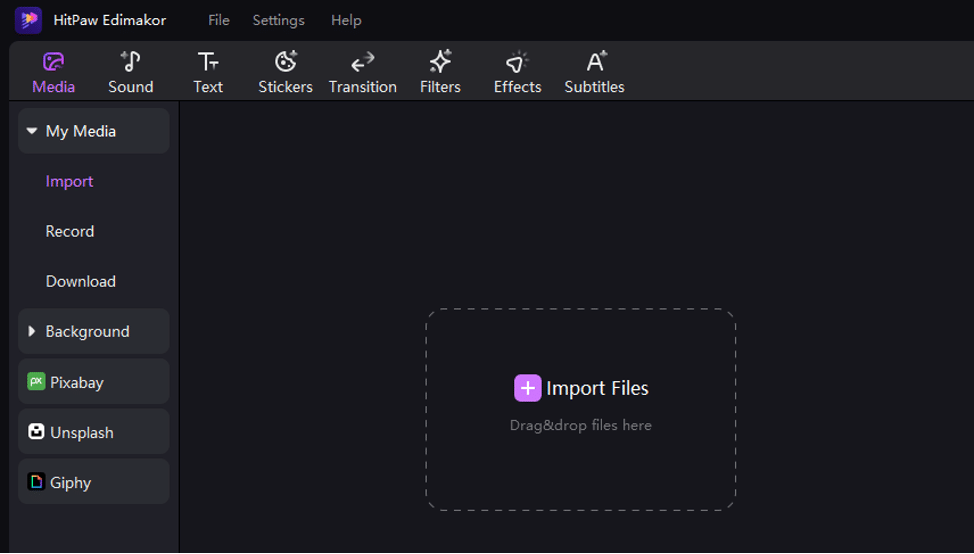Open the File menu

pyautogui.click(x=218, y=20)
